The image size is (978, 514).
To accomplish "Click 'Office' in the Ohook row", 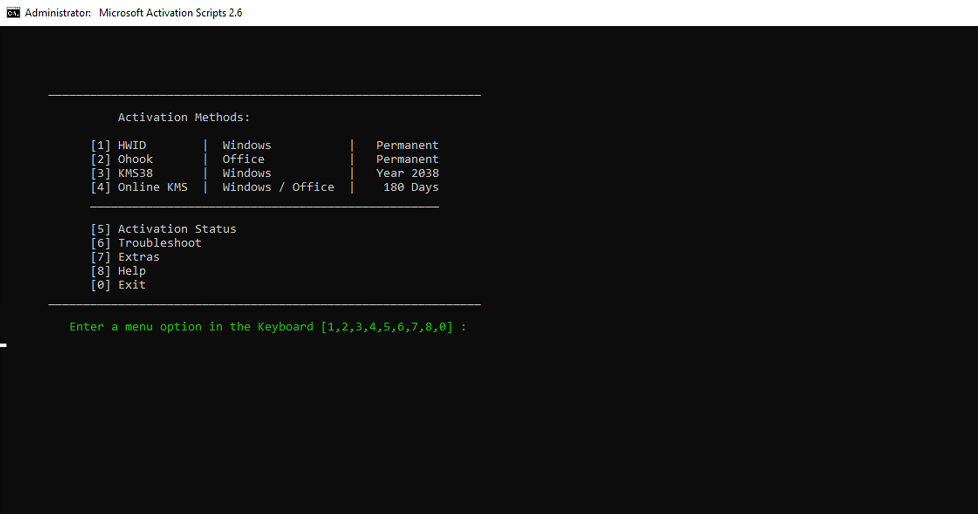I will [x=243, y=159].
